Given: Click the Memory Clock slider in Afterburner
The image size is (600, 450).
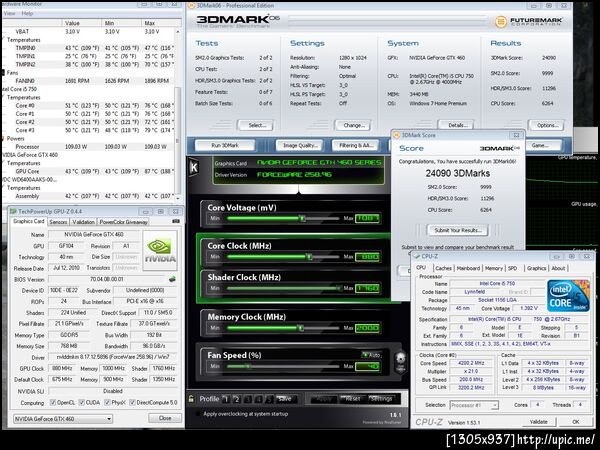Looking at the screenshot, I should tap(283, 328).
